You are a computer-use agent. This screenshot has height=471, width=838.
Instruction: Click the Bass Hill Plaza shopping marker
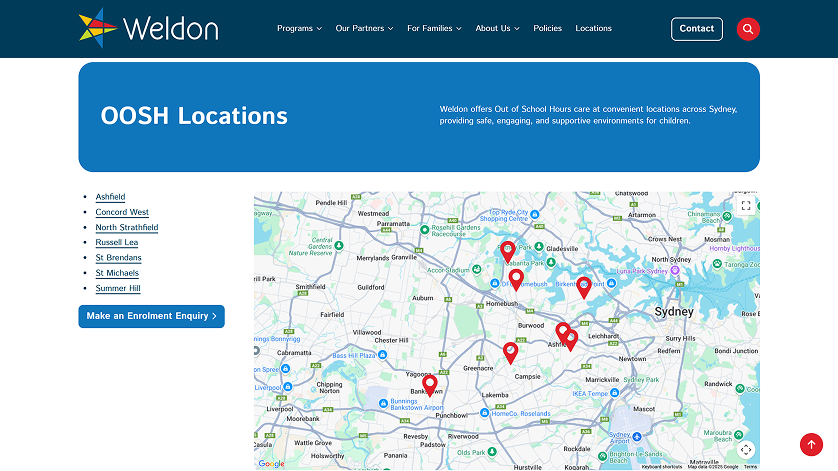click(x=382, y=354)
